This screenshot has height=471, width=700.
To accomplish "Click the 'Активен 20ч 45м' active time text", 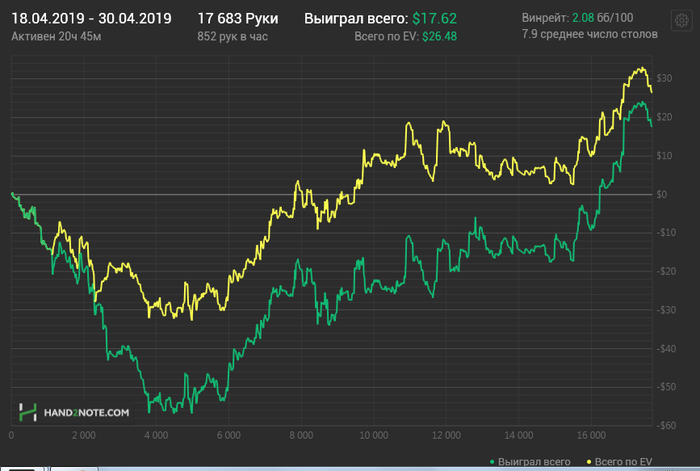I will (56, 37).
